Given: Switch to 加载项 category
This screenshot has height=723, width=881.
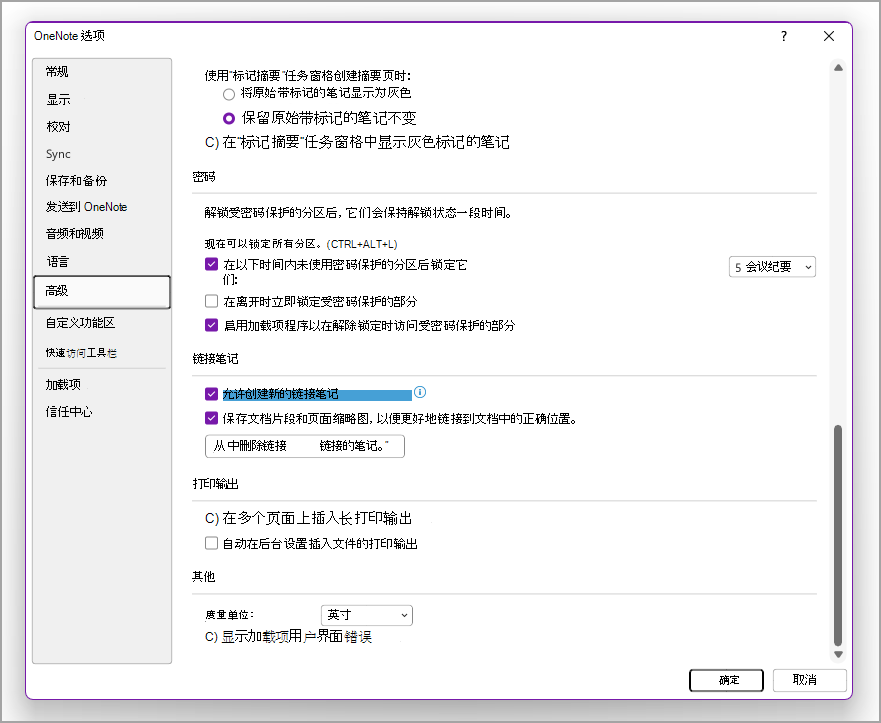Looking at the screenshot, I should click(102, 384).
